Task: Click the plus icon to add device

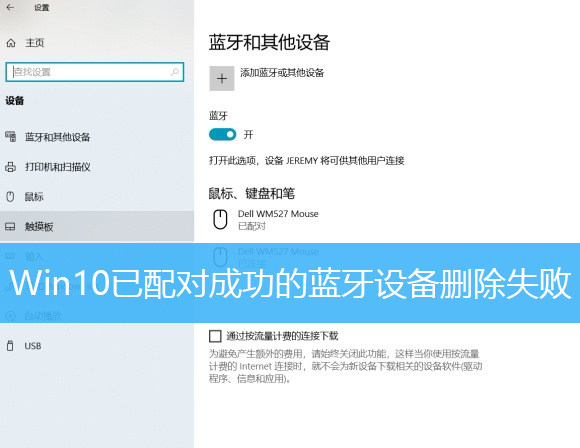Action: pyautogui.click(x=222, y=78)
